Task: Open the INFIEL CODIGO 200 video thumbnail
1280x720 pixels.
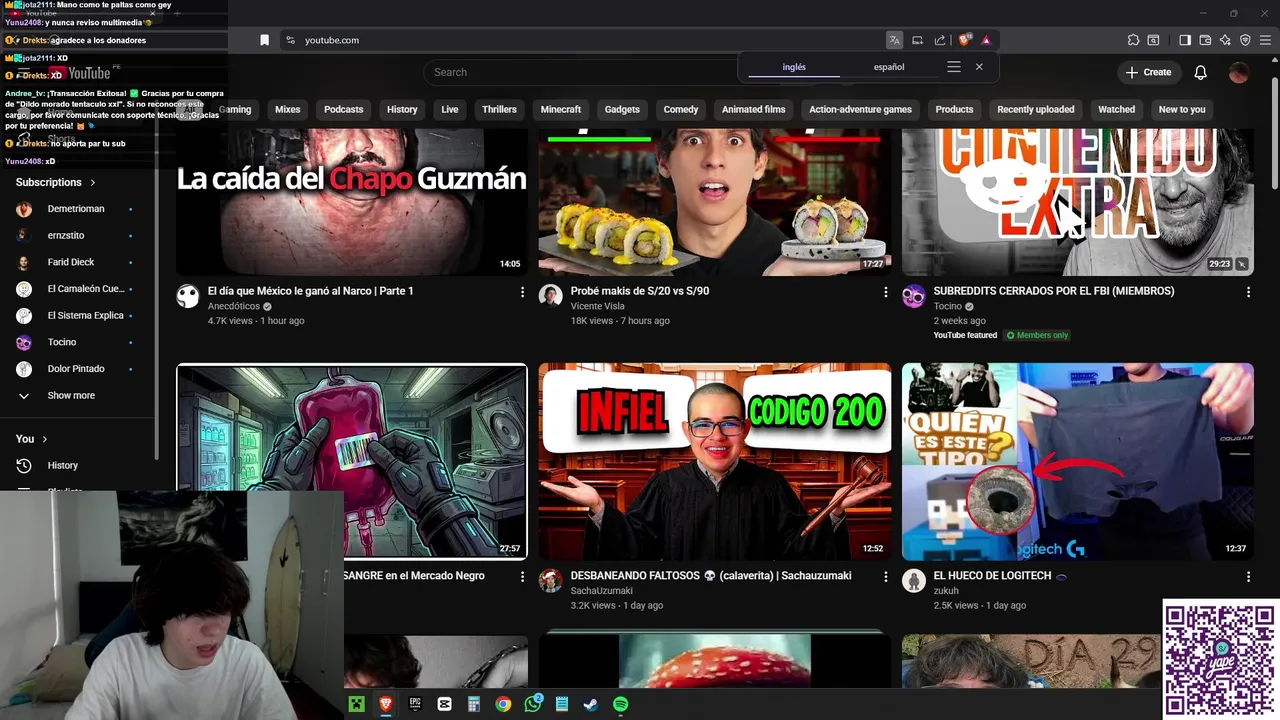Action: click(x=715, y=462)
